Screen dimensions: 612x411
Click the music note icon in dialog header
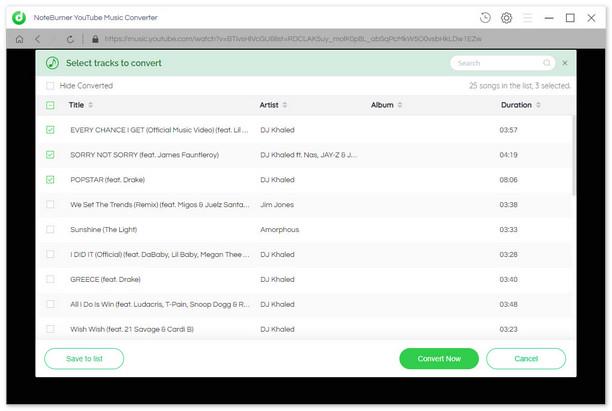tap(52, 63)
